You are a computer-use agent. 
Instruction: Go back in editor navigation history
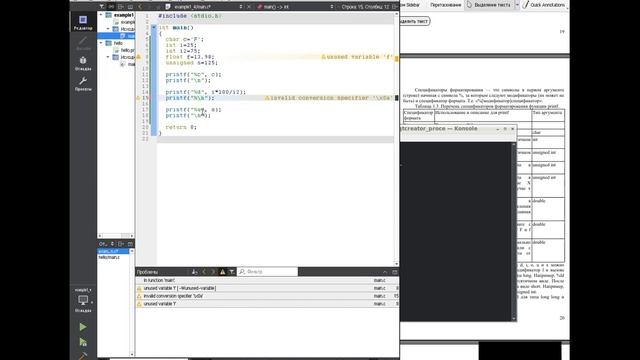(x=140, y=7)
